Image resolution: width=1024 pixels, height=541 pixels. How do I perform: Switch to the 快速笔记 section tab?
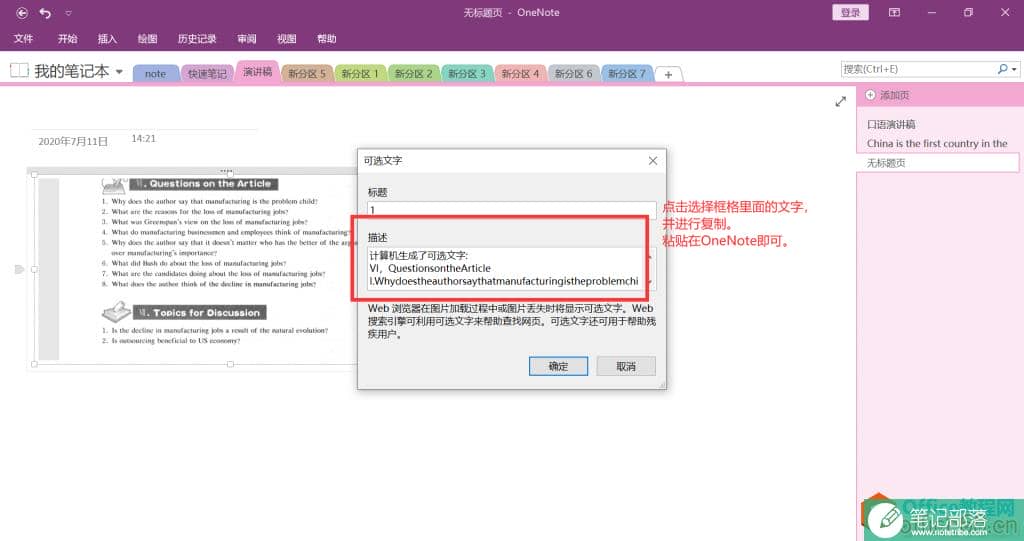[207, 74]
